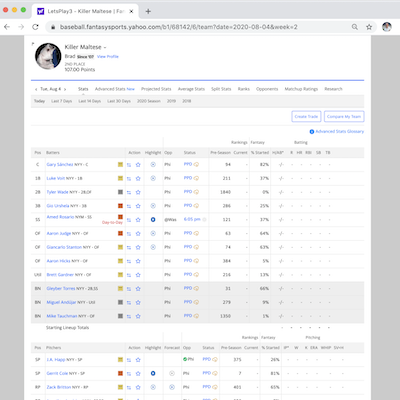Toggle watchlist star for Gary Sánchez
This screenshot has height=400, width=400.
pyautogui.click(x=138, y=165)
